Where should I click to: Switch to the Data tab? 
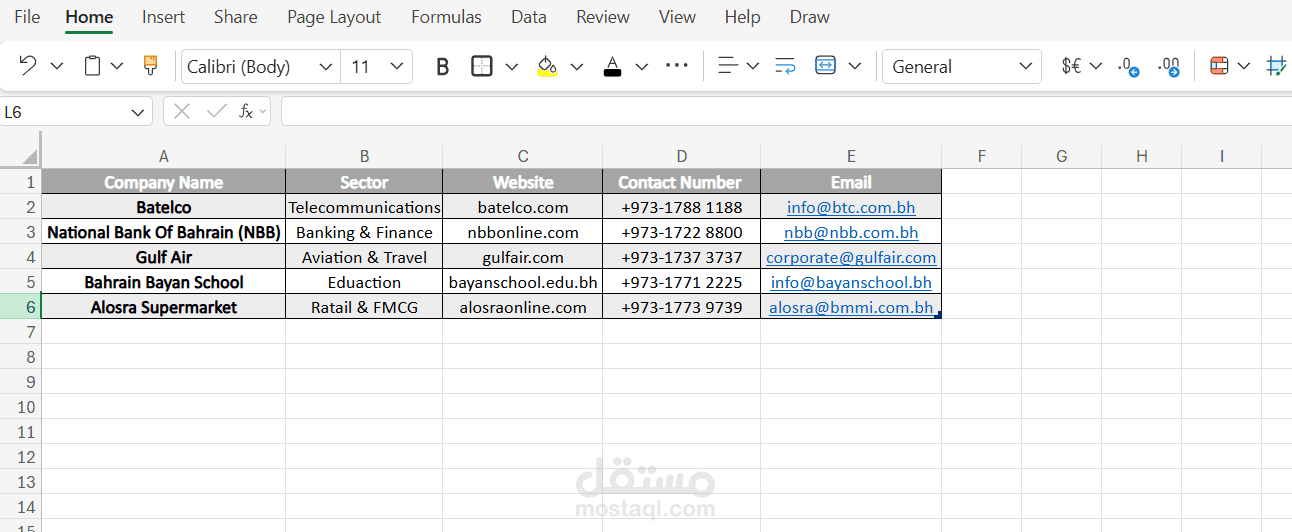pos(528,17)
